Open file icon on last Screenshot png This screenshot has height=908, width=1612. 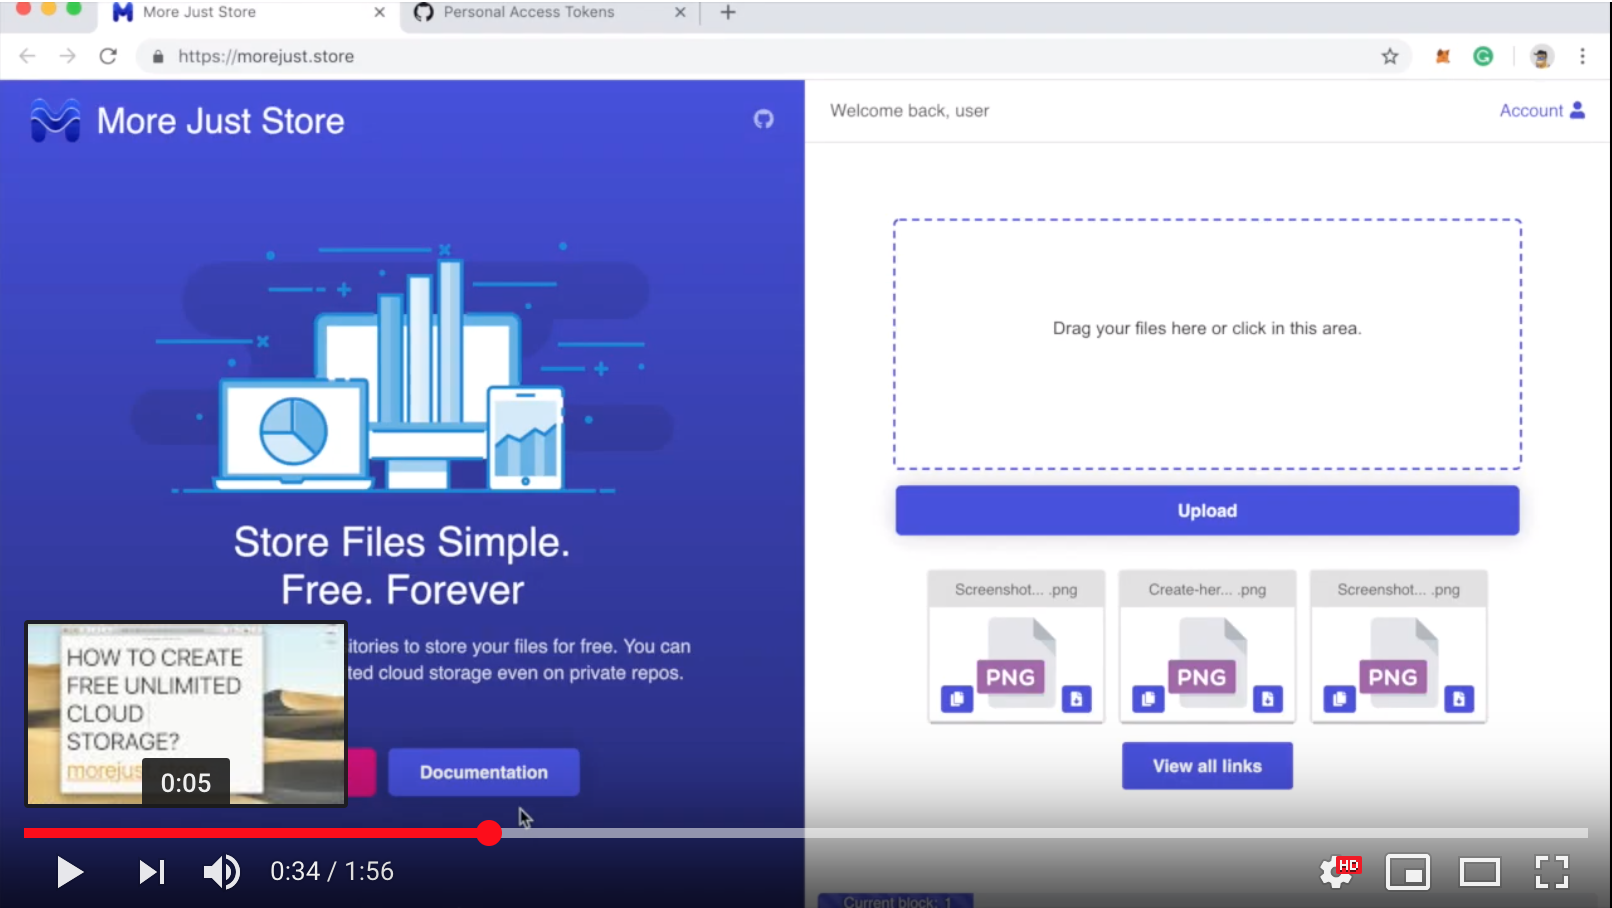pos(1459,699)
